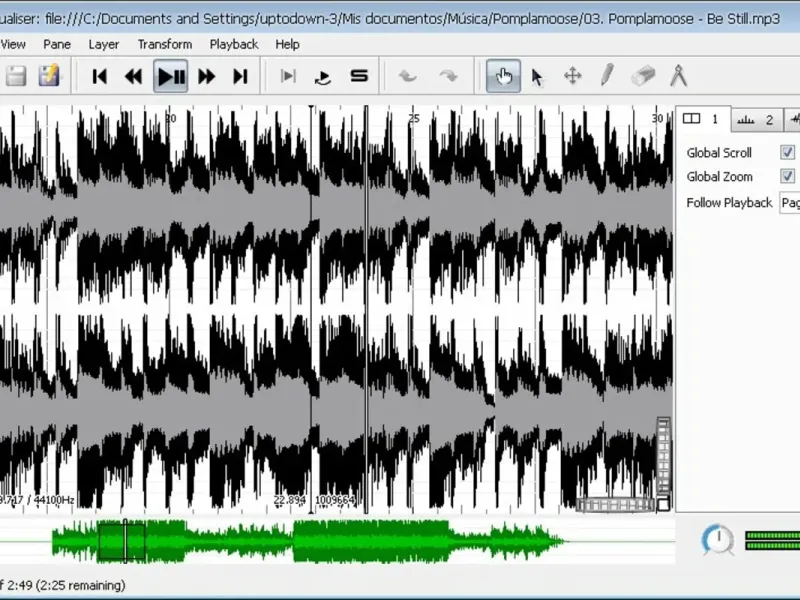The width and height of the screenshot is (800, 600).
Task: Open the Transform menu
Action: pos(165,44)
